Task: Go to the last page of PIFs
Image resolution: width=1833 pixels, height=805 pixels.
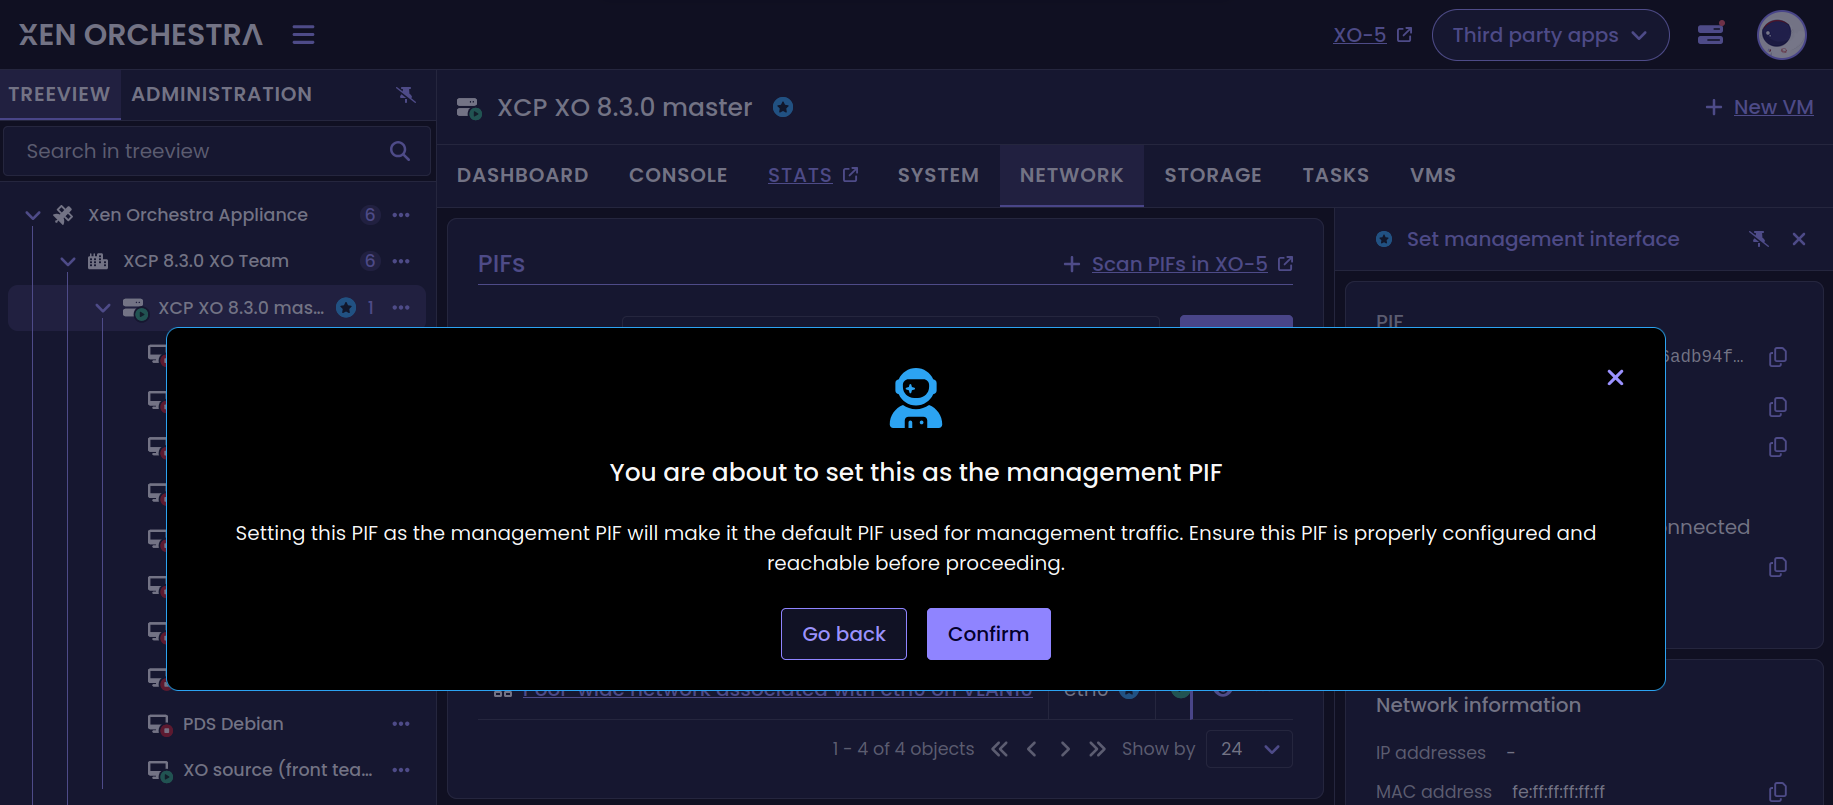Action: pos(1097,749)
